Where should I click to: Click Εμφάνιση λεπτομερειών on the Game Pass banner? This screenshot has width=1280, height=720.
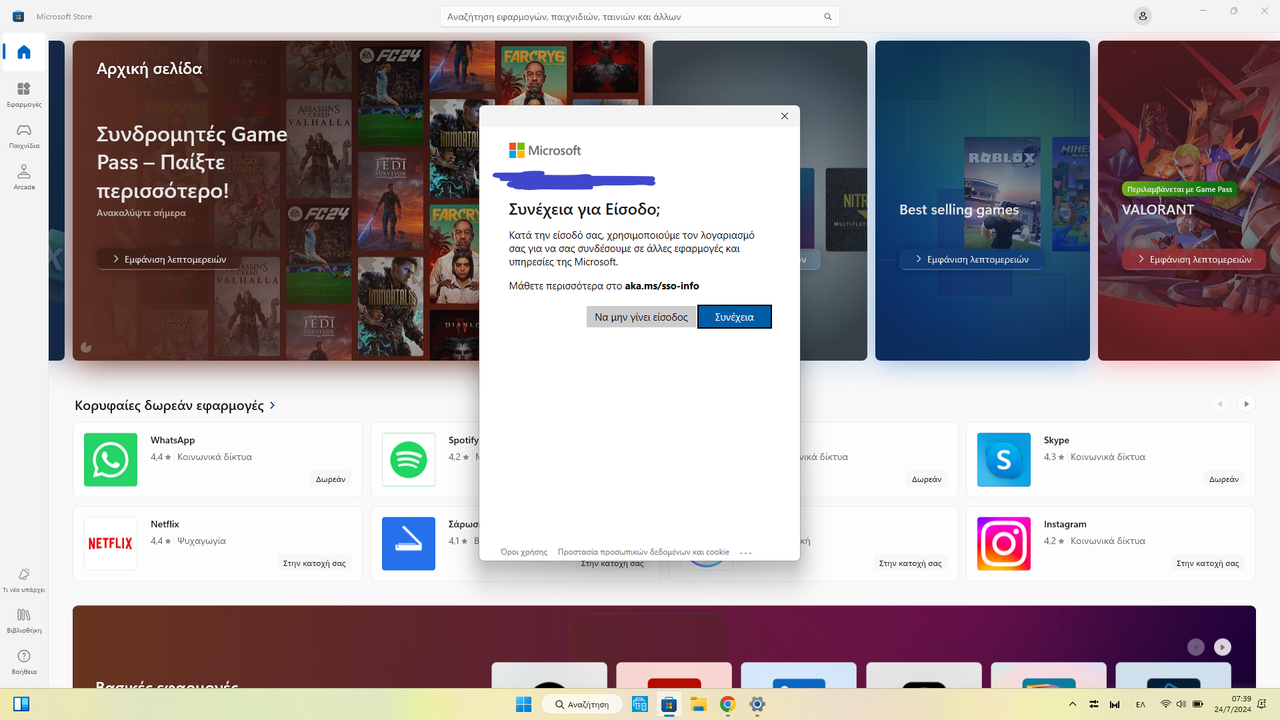tap(169, 259)
